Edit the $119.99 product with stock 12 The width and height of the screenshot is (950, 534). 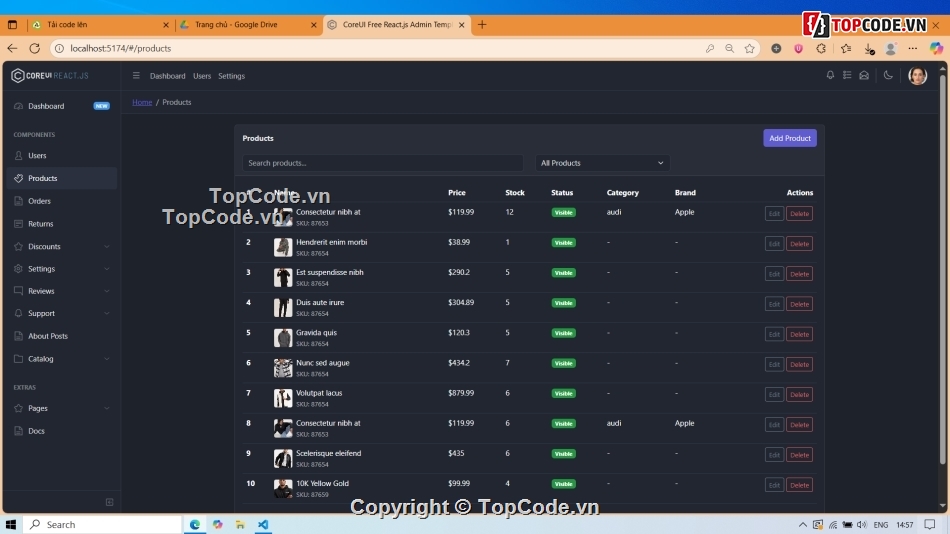pos(774,213)
